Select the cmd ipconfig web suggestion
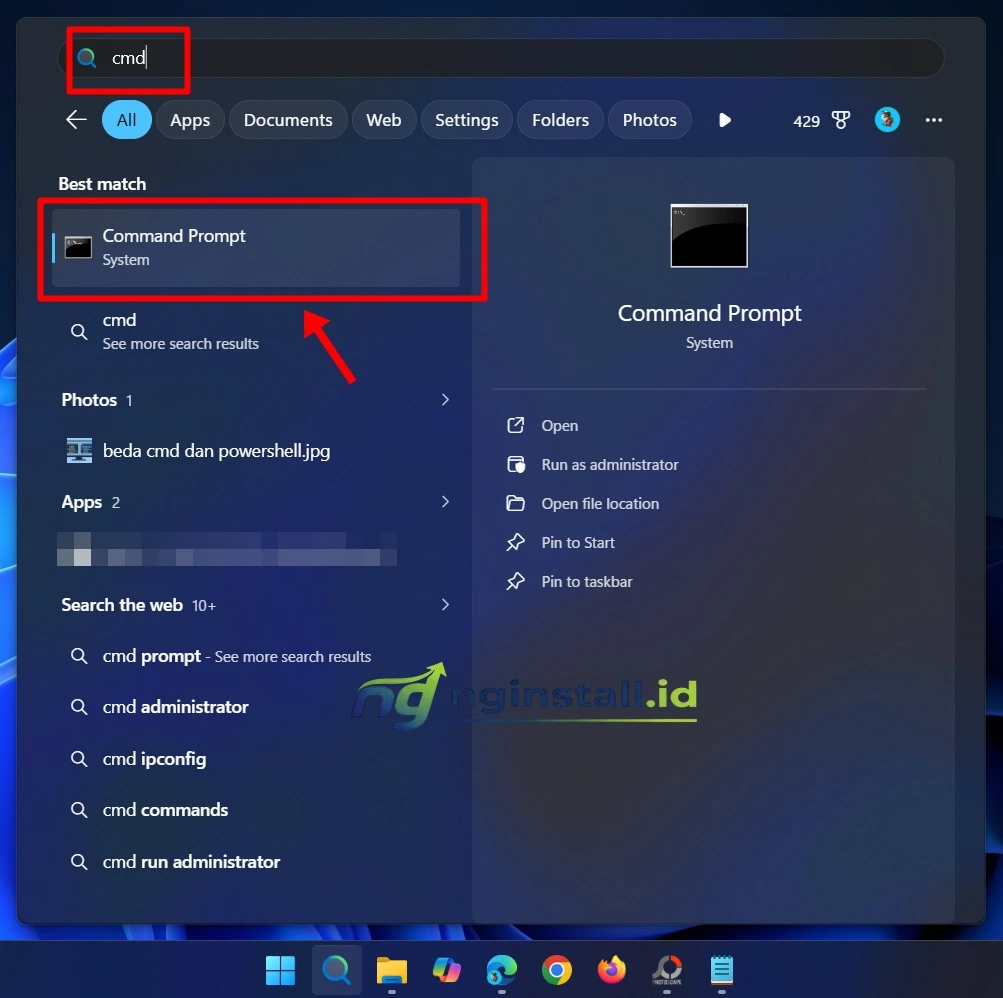The image size is (1003, 998). pos(256,759)
